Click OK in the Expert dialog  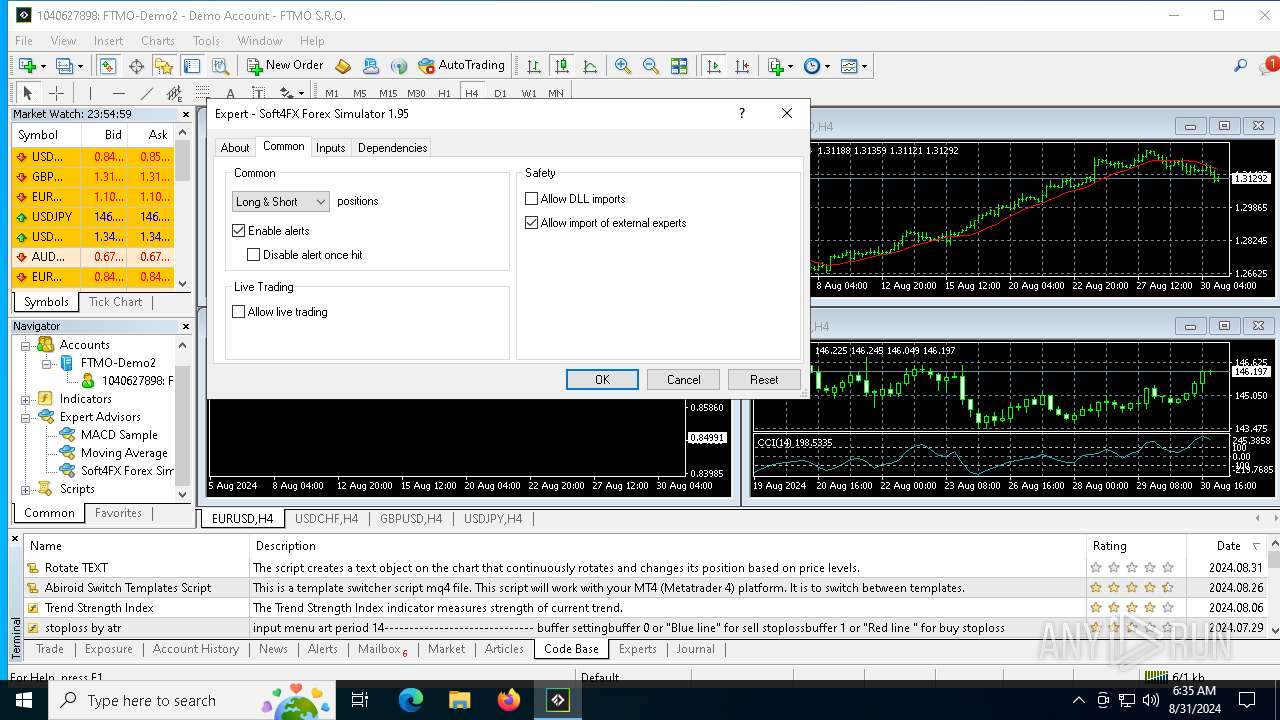pyautogui.click(x=602, y=380)
